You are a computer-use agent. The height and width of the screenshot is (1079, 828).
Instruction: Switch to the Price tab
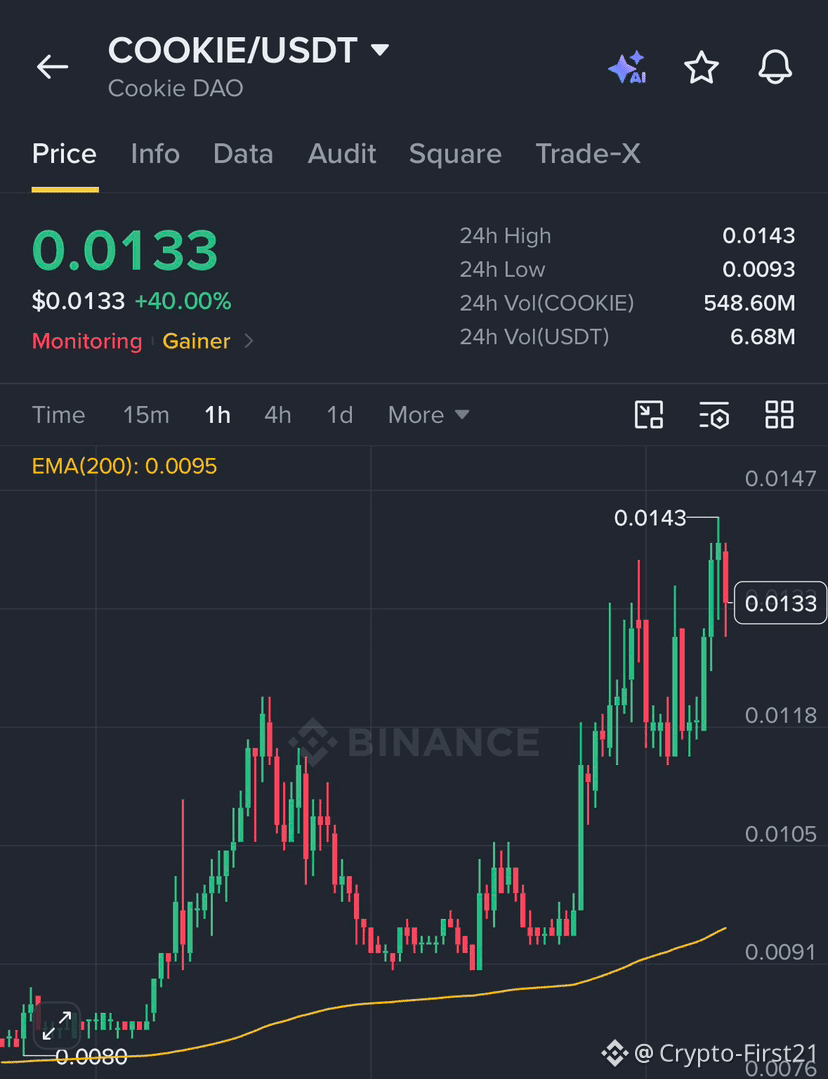(64, 153)
